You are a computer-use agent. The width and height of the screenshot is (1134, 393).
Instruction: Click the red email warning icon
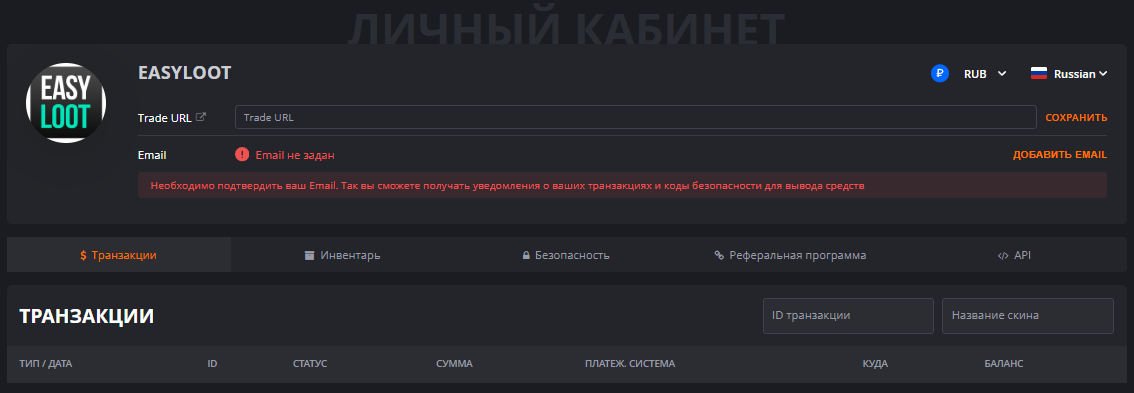point(242,155)
